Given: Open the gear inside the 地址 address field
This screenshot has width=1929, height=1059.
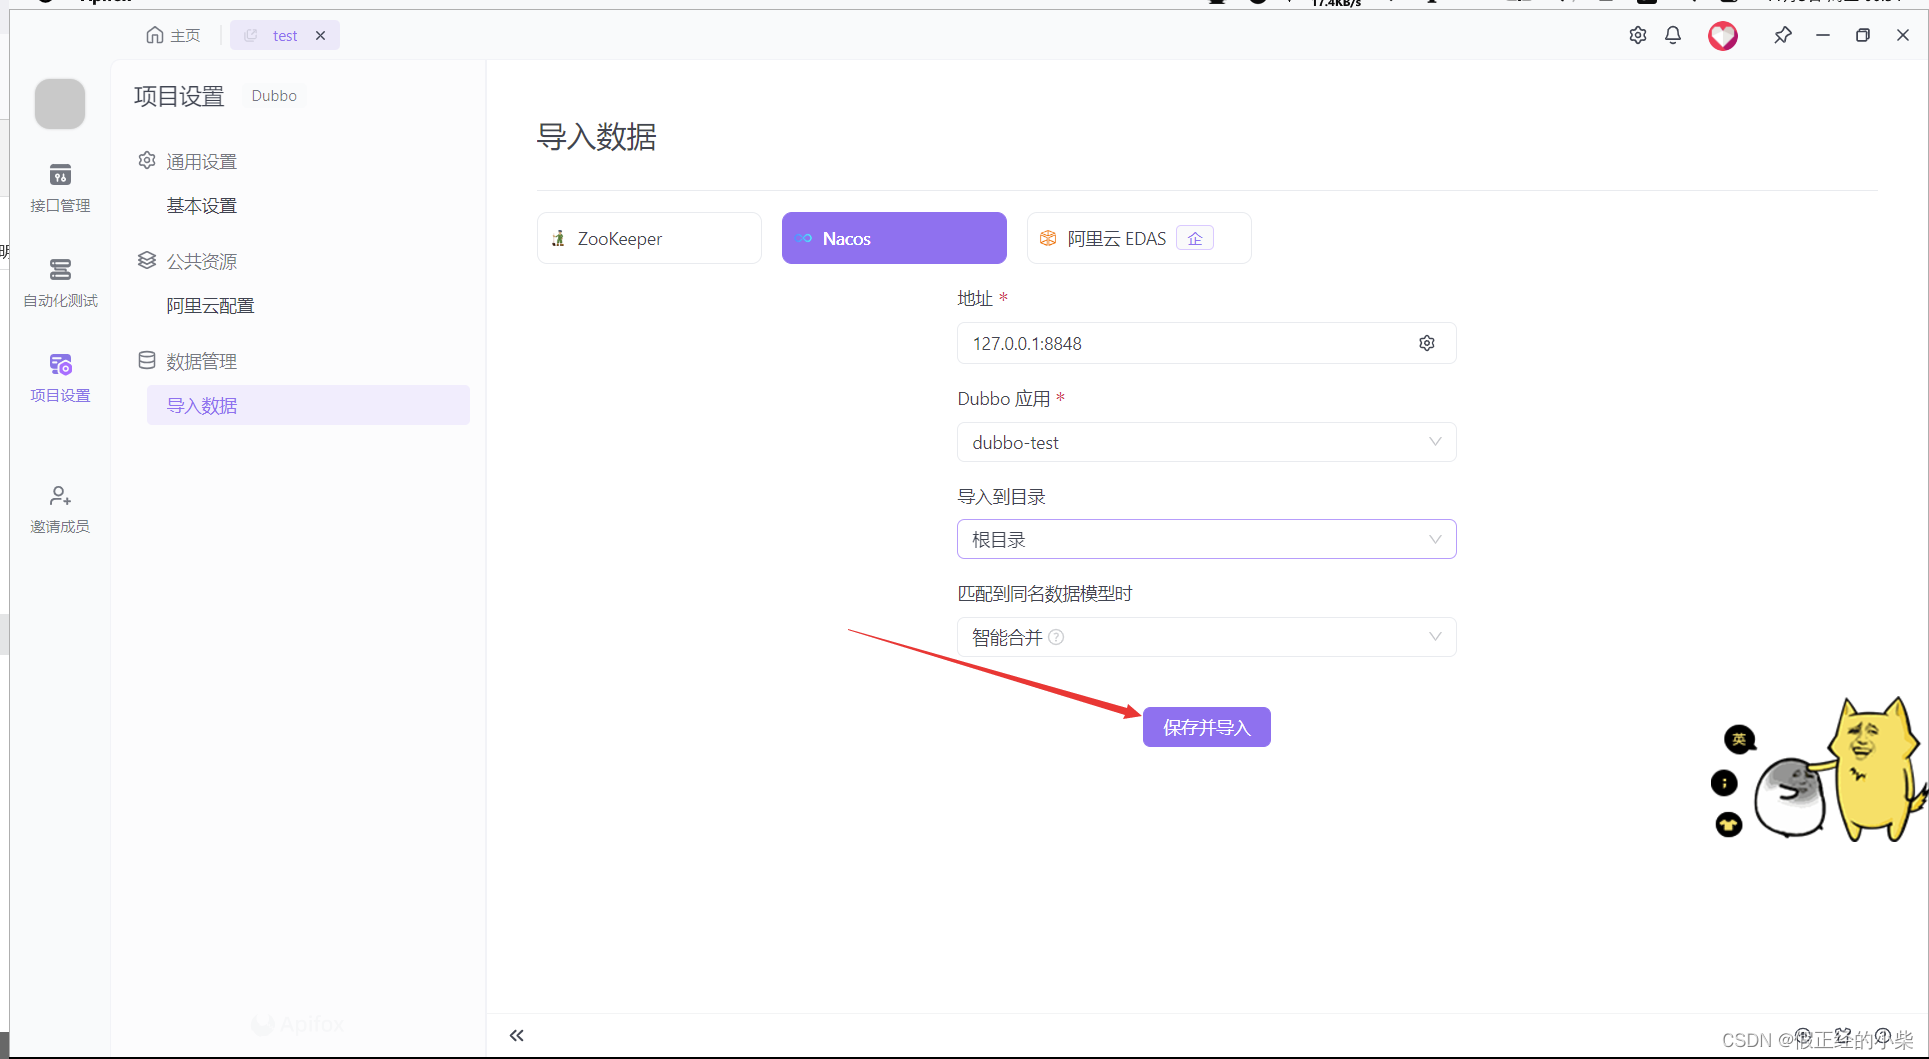Looking at the screenshot, I should coord(1427,343).
